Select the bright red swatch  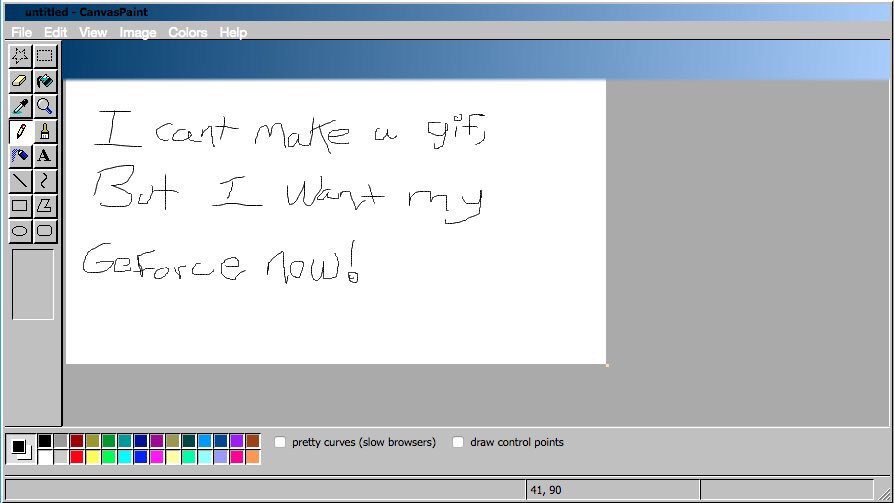[77, 457]
